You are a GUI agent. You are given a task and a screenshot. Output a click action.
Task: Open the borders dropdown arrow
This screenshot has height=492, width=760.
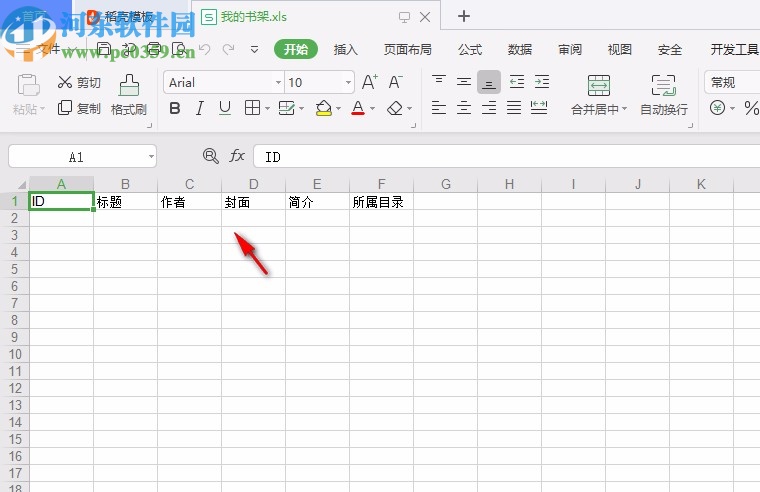pyautogui.click(x=268, y=109)
